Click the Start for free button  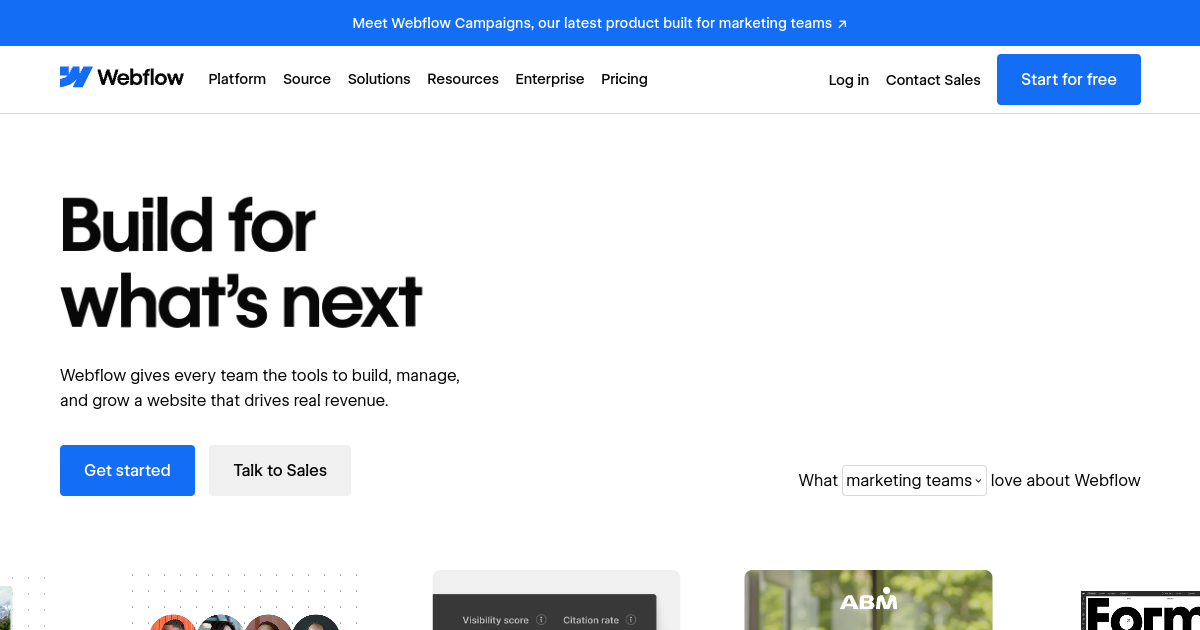coord(1069,80)
